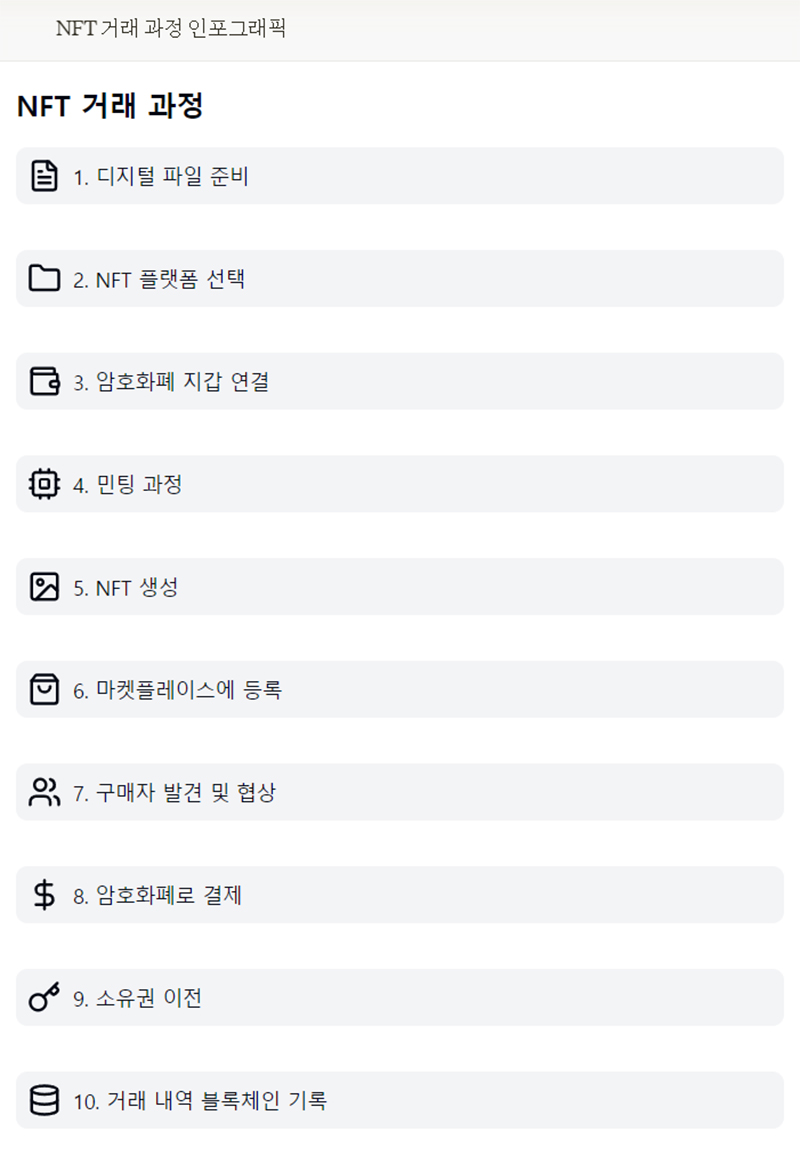
Task: Click the shopping bag icon in step 6
Action: pyautogui.click(x=44, y=689)
